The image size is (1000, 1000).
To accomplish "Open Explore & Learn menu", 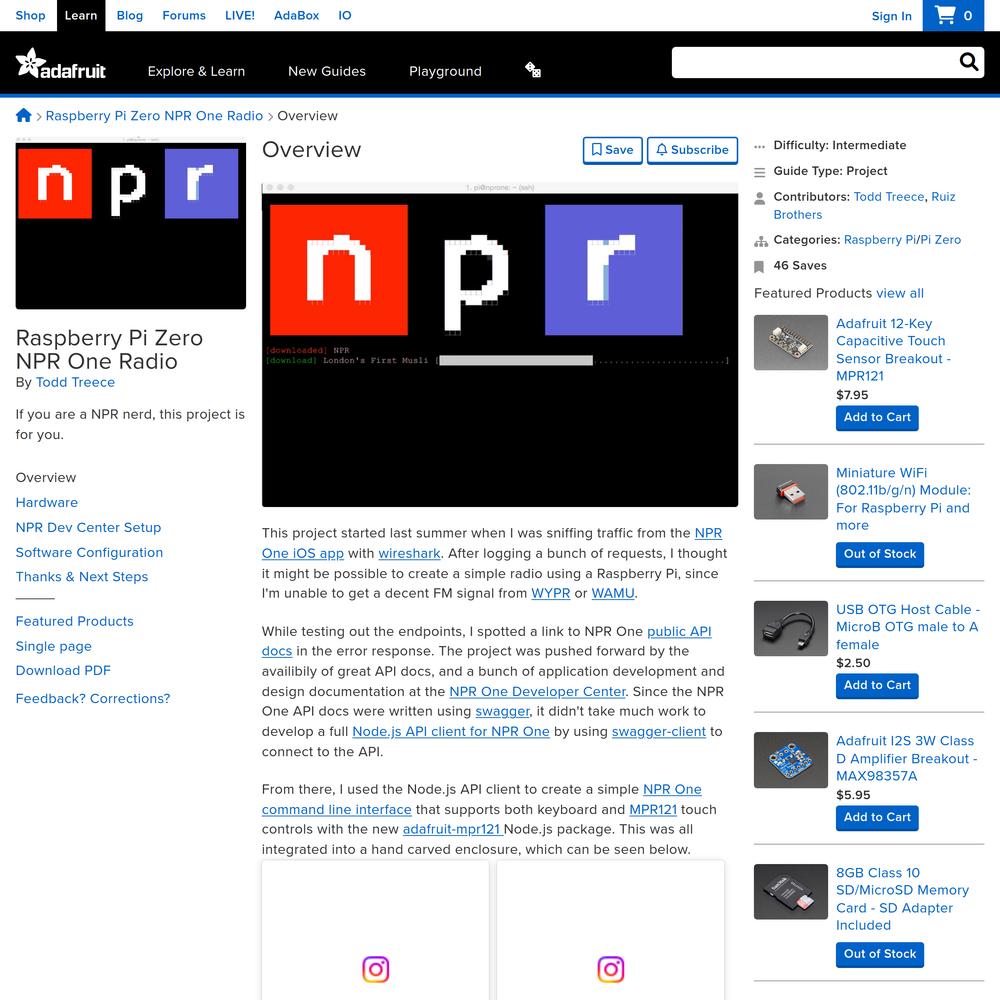I will [196, 71].
